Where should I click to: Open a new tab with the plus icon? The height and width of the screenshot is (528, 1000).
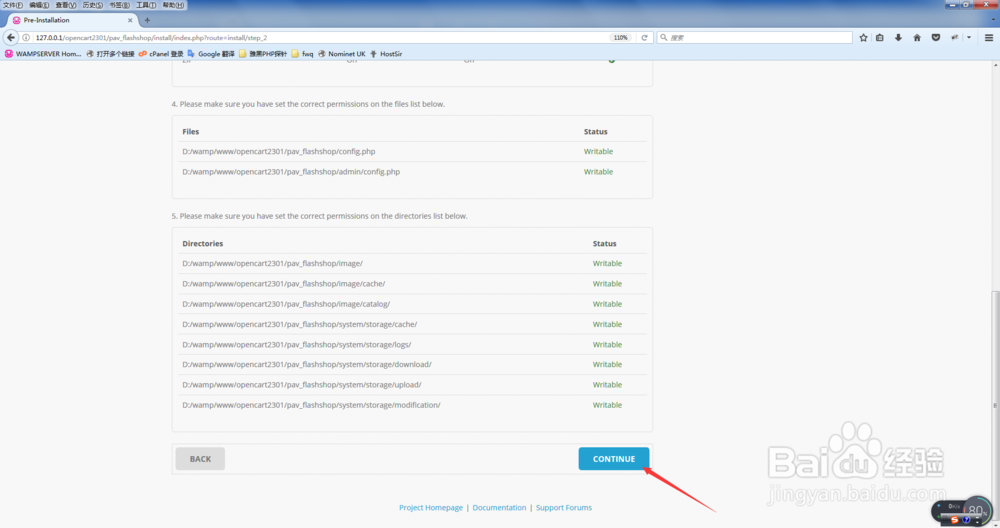(147, 20)
